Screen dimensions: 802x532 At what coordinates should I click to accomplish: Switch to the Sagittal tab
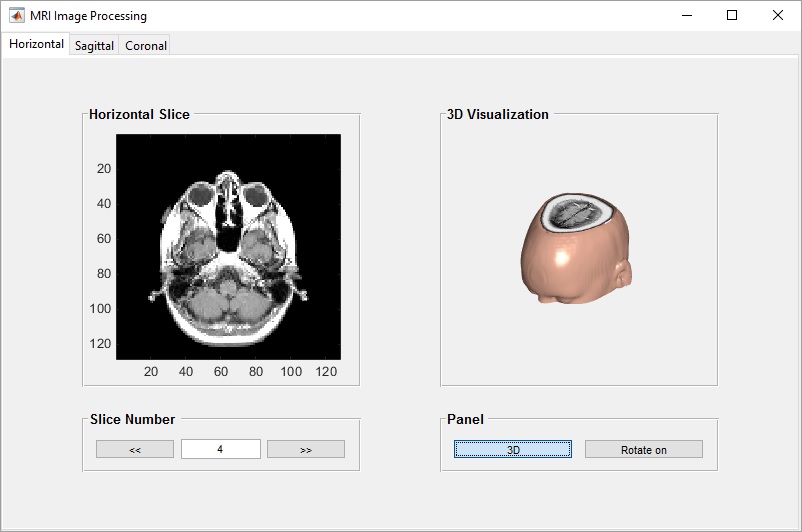94,45
